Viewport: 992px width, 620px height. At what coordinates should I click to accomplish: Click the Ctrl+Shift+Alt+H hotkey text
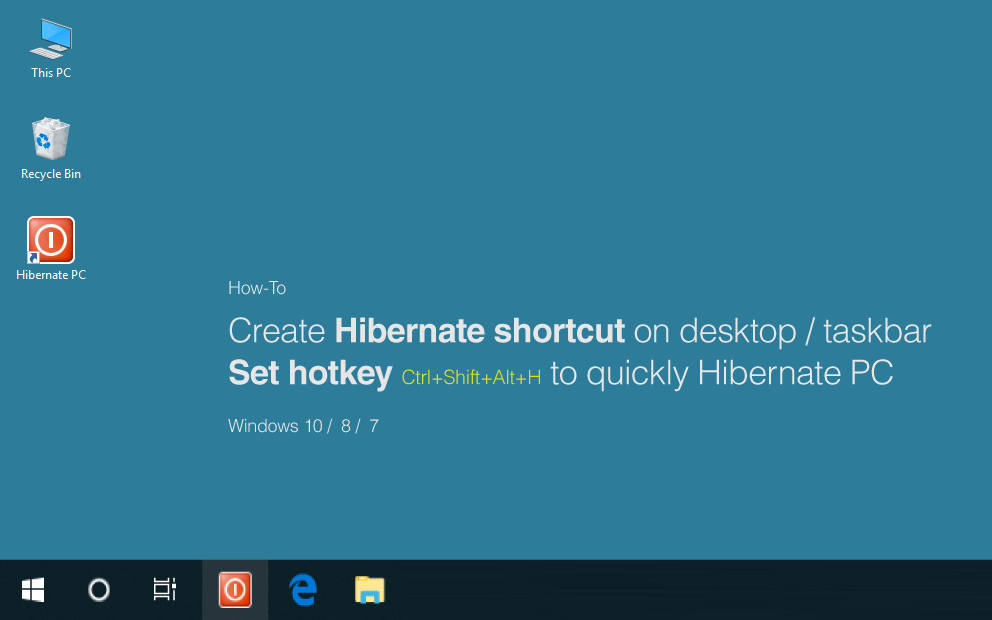[470, 378]
